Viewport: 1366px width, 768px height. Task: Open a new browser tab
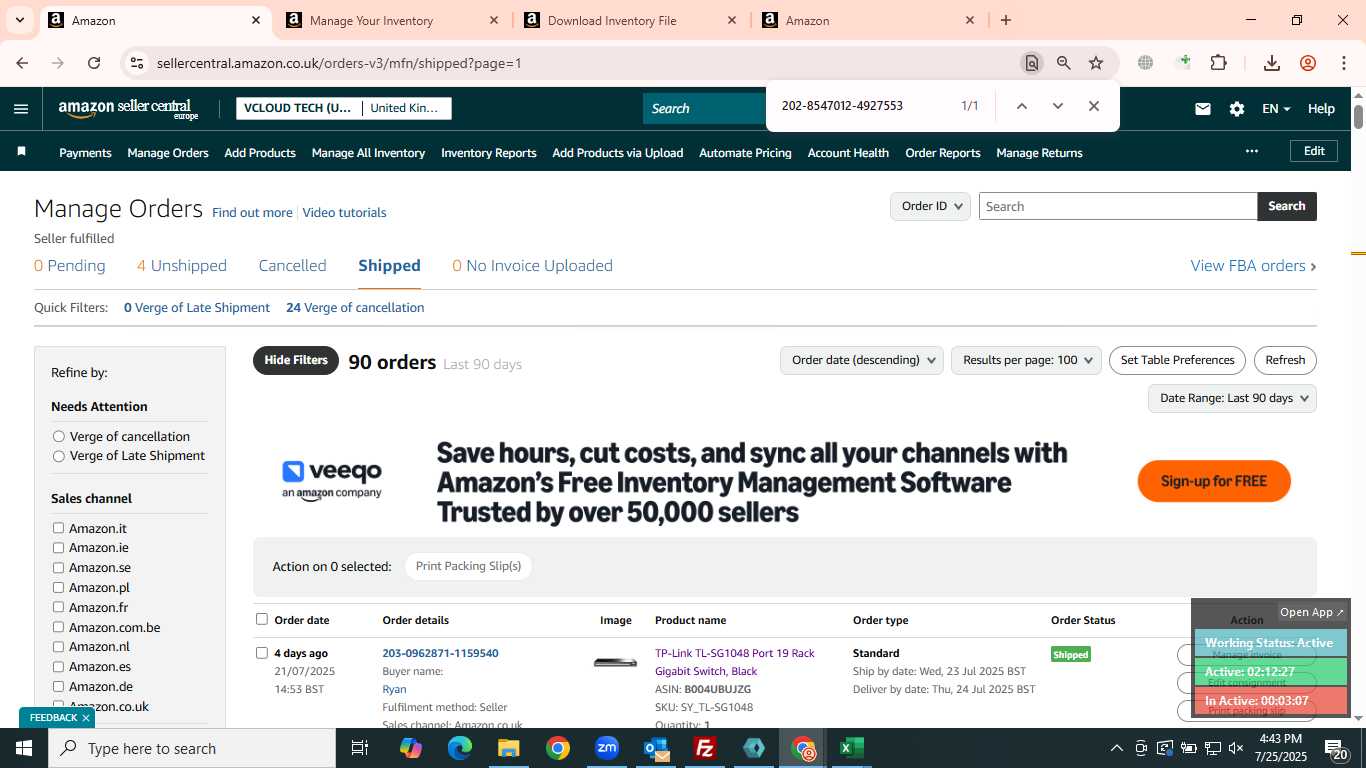1006,20
